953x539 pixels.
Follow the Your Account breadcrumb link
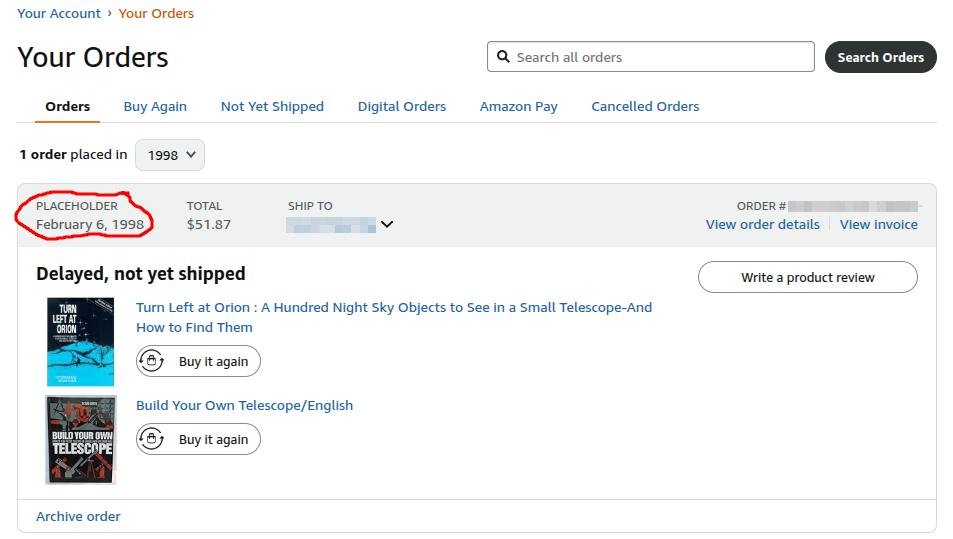click(59, 13)
